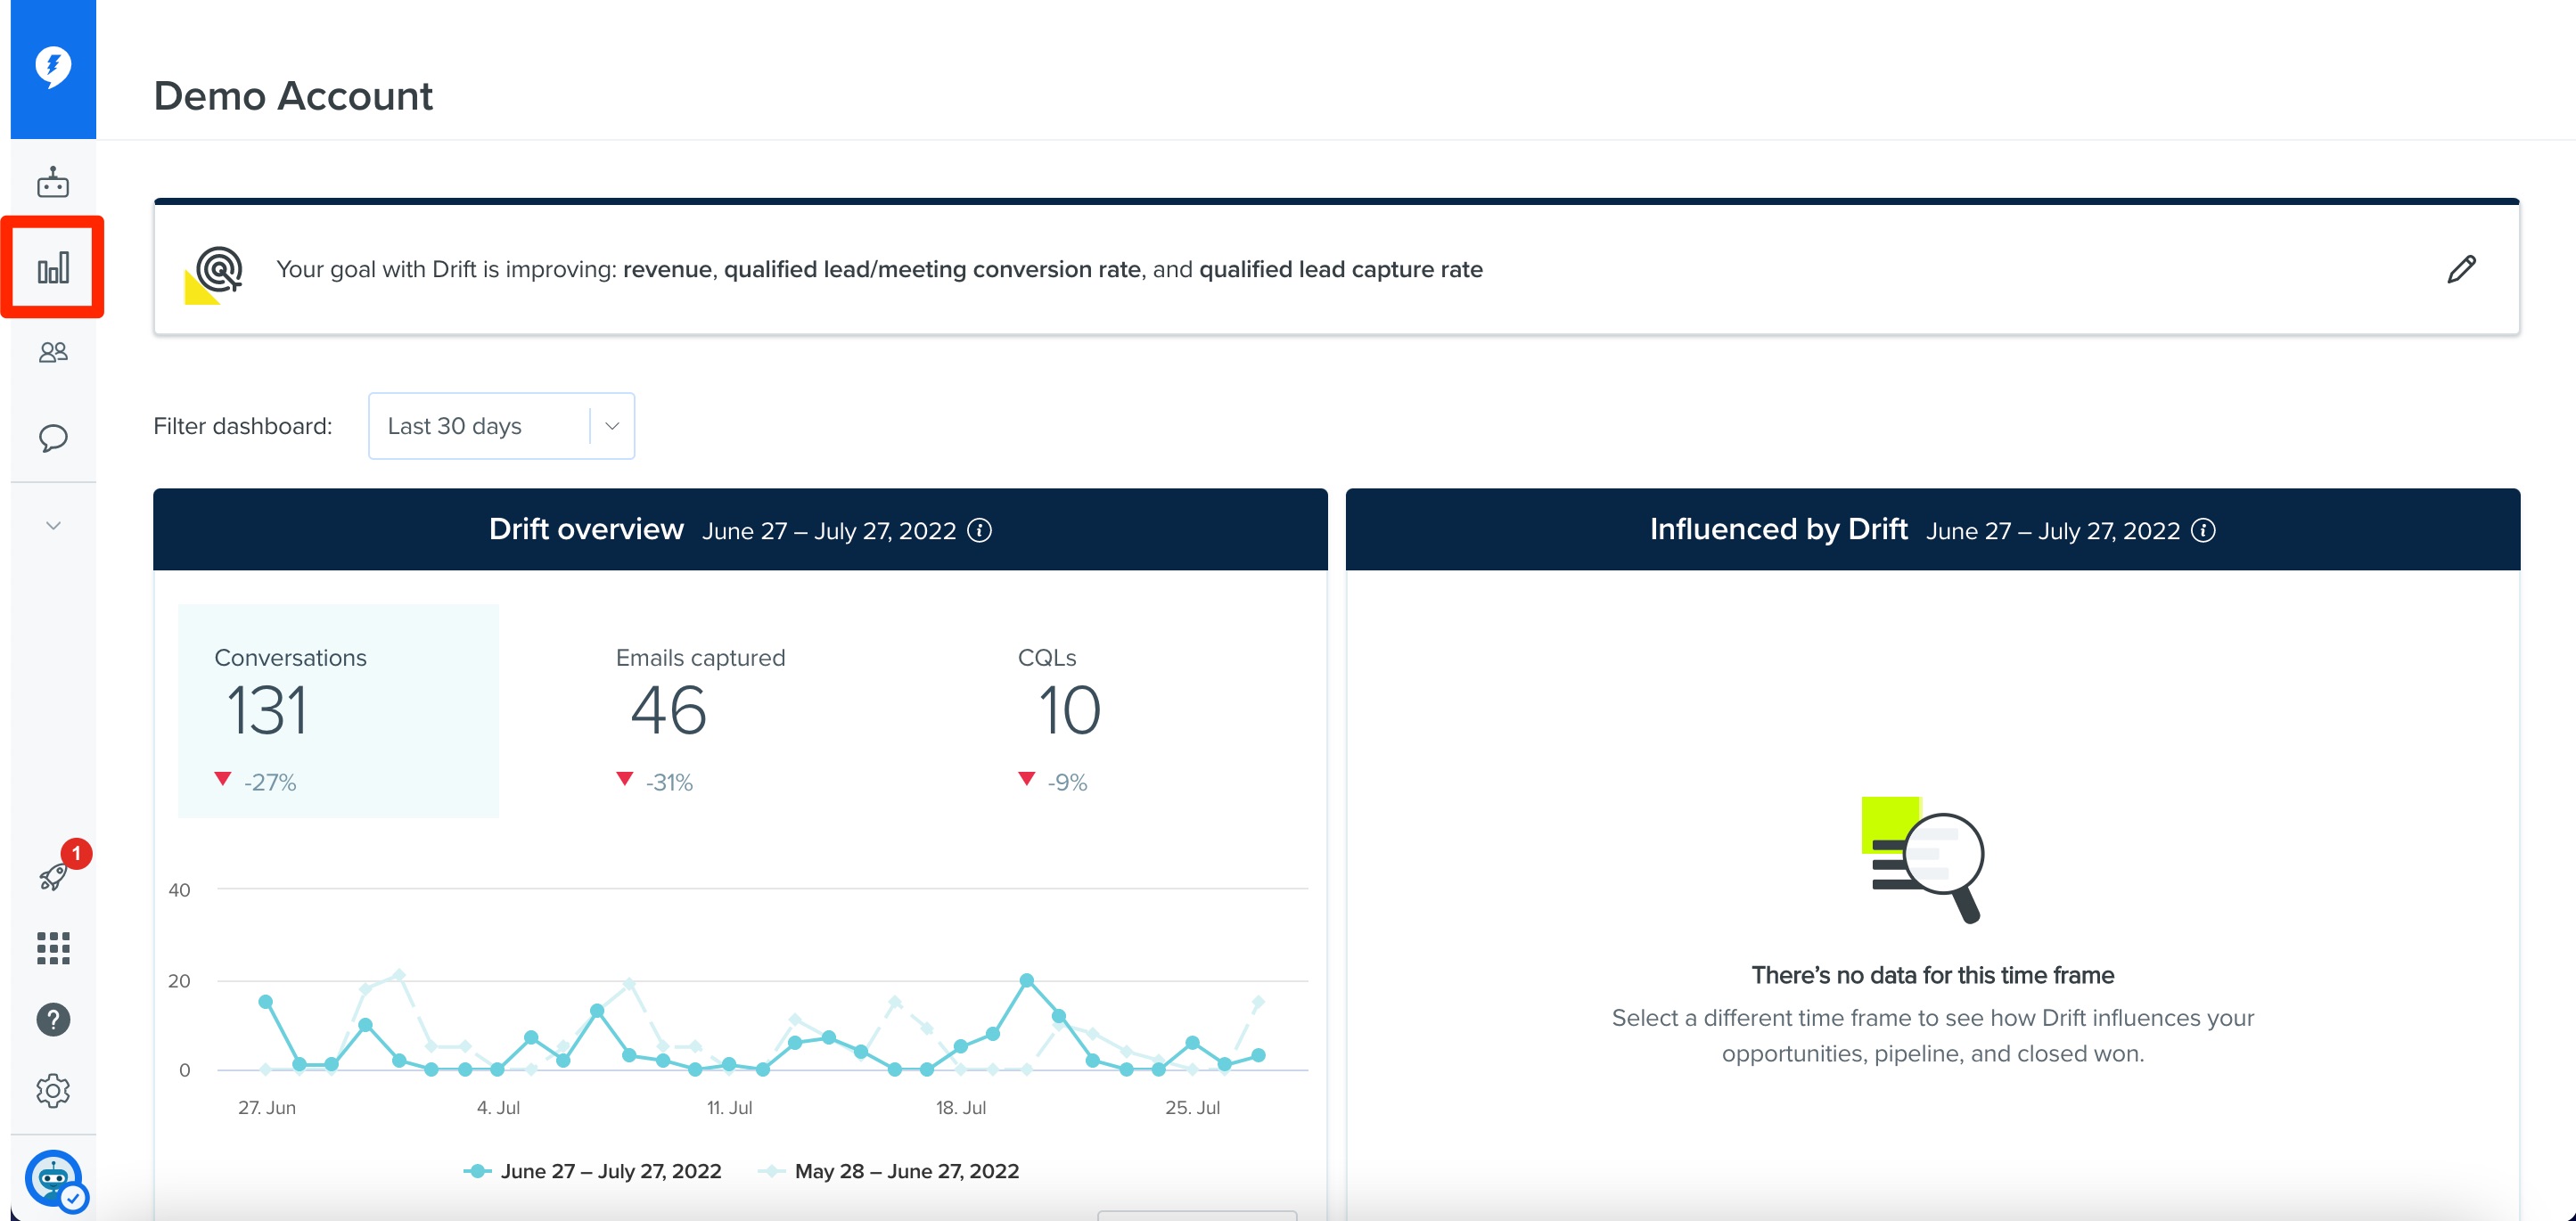Click the 27. Jun axis label

tap(267, 1107)
